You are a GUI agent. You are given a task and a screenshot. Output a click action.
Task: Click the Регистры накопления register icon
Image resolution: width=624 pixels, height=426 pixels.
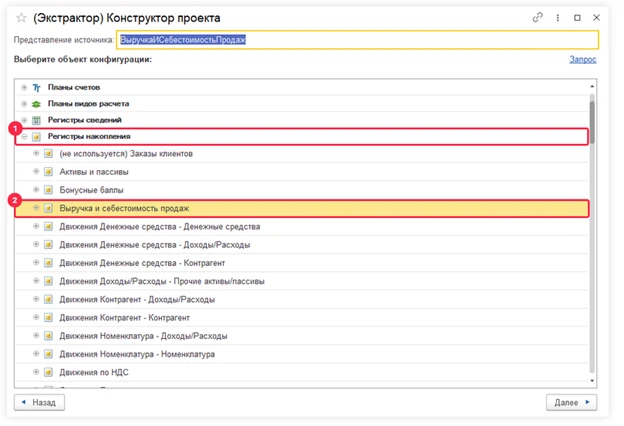37,136
